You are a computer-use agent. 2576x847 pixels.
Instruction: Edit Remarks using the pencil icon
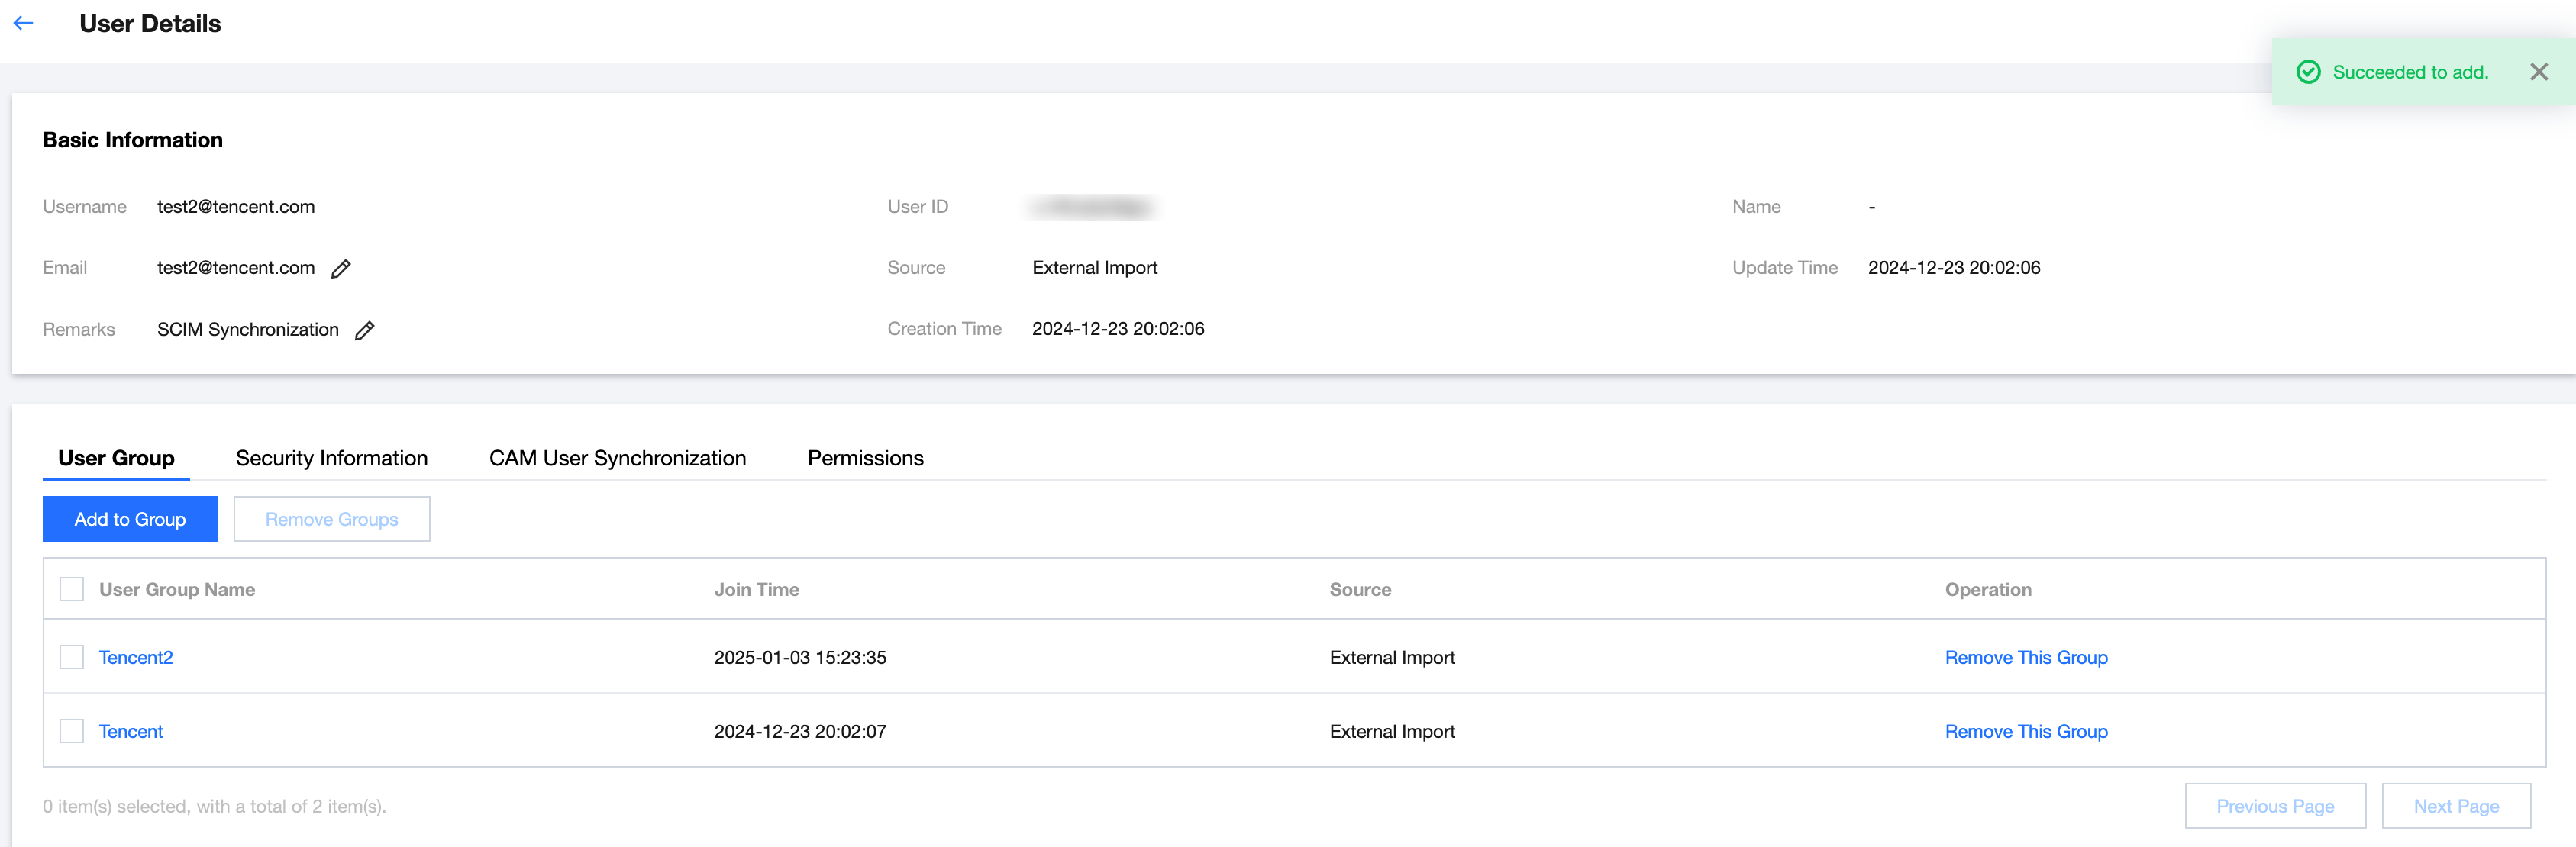[x=365, y=330]
